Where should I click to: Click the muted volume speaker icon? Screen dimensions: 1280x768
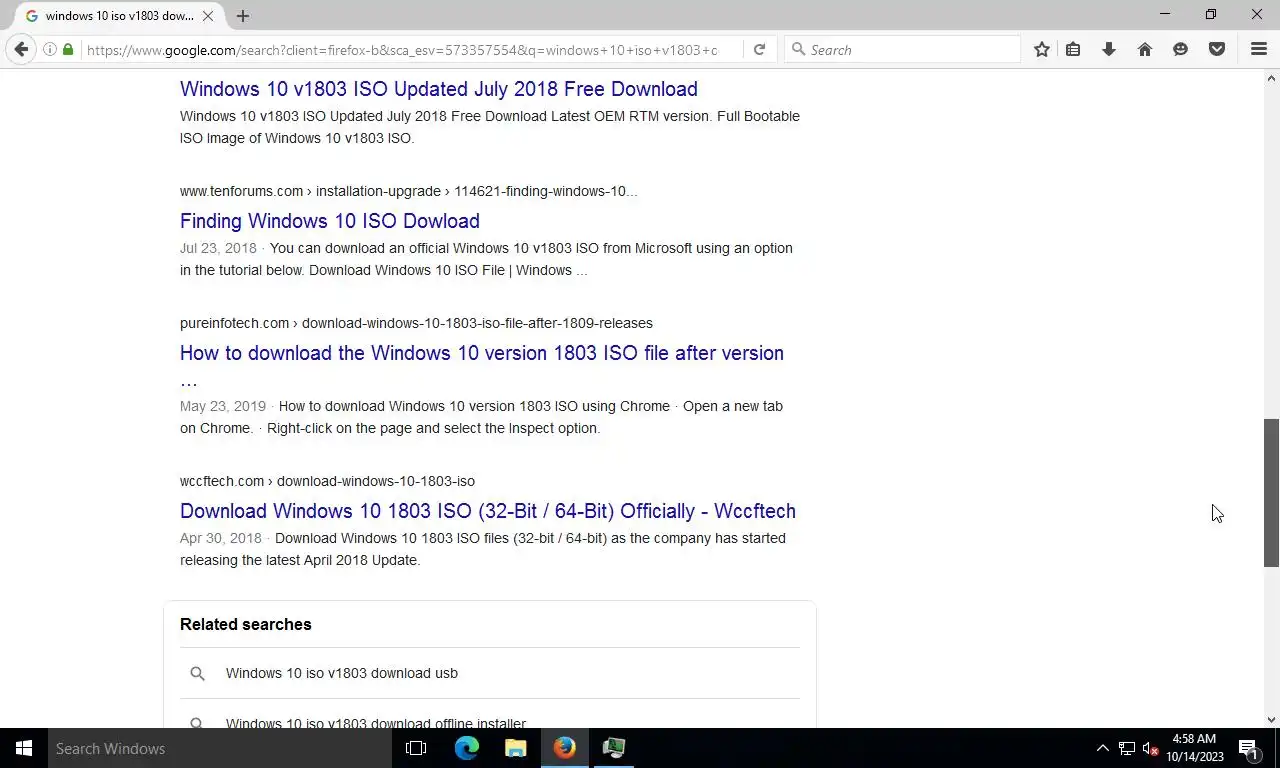(1150, 748)
